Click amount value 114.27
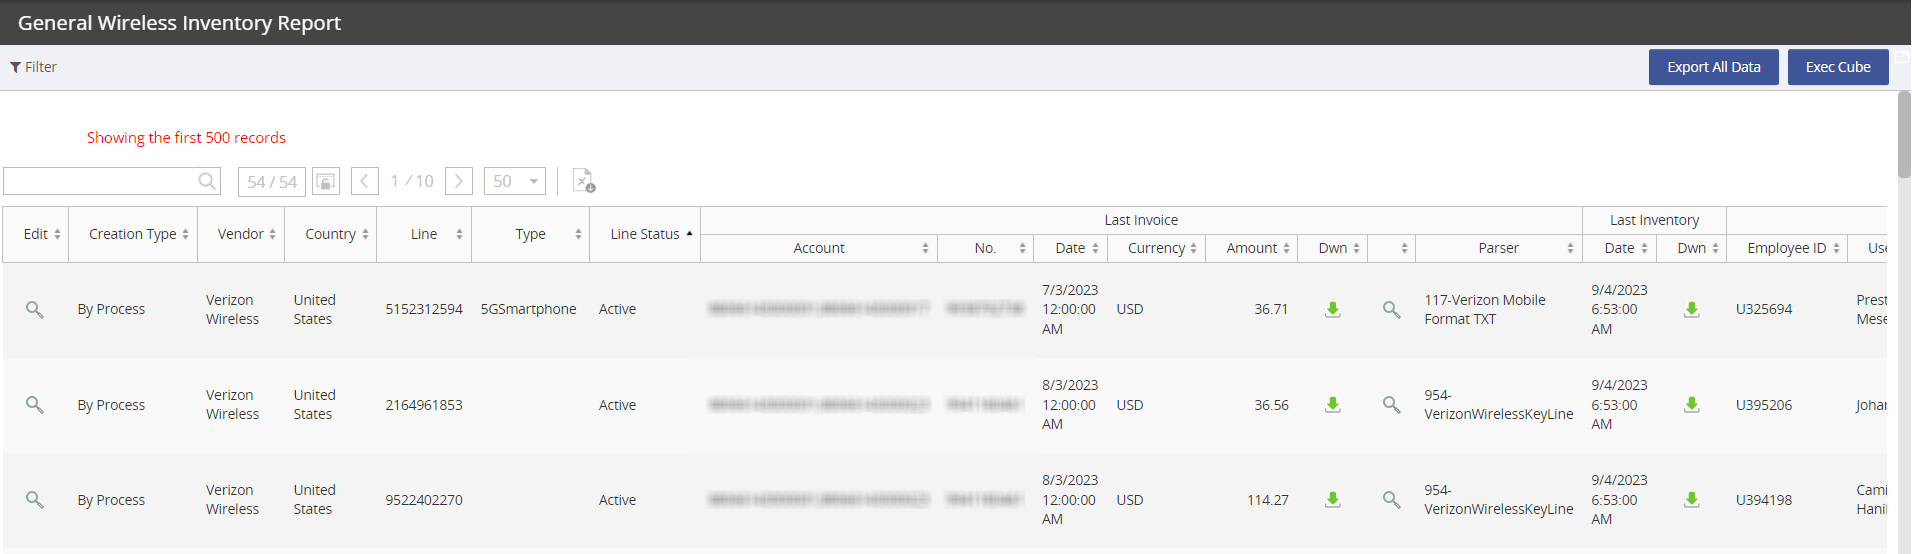 (1268, 500)
